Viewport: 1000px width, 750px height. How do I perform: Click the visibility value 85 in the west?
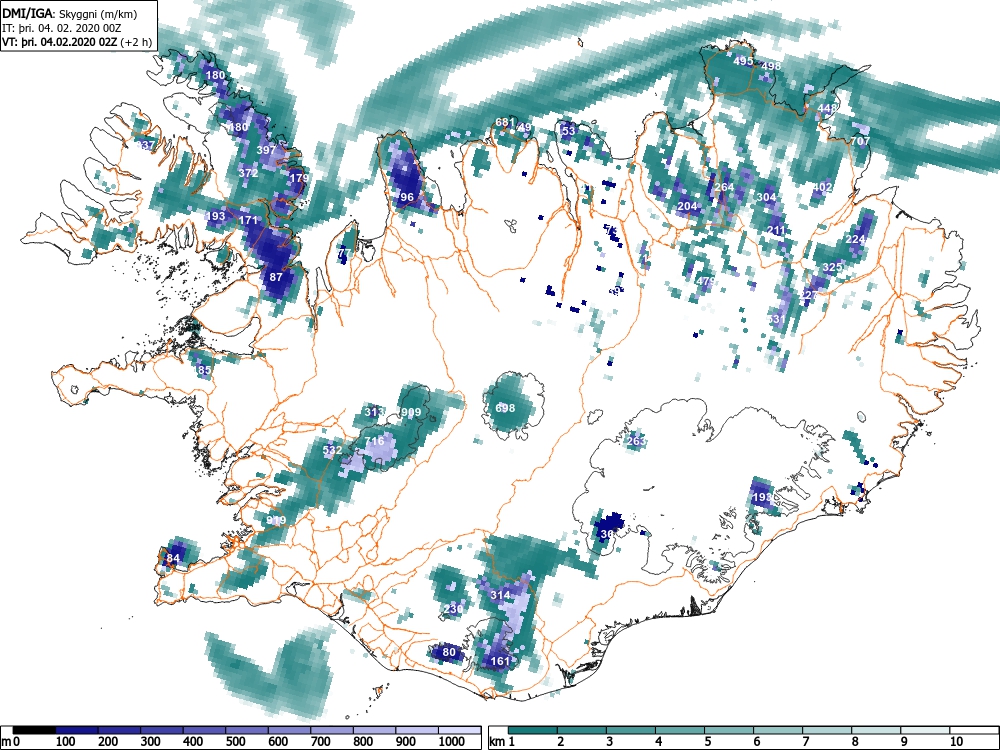click(204, 370)
